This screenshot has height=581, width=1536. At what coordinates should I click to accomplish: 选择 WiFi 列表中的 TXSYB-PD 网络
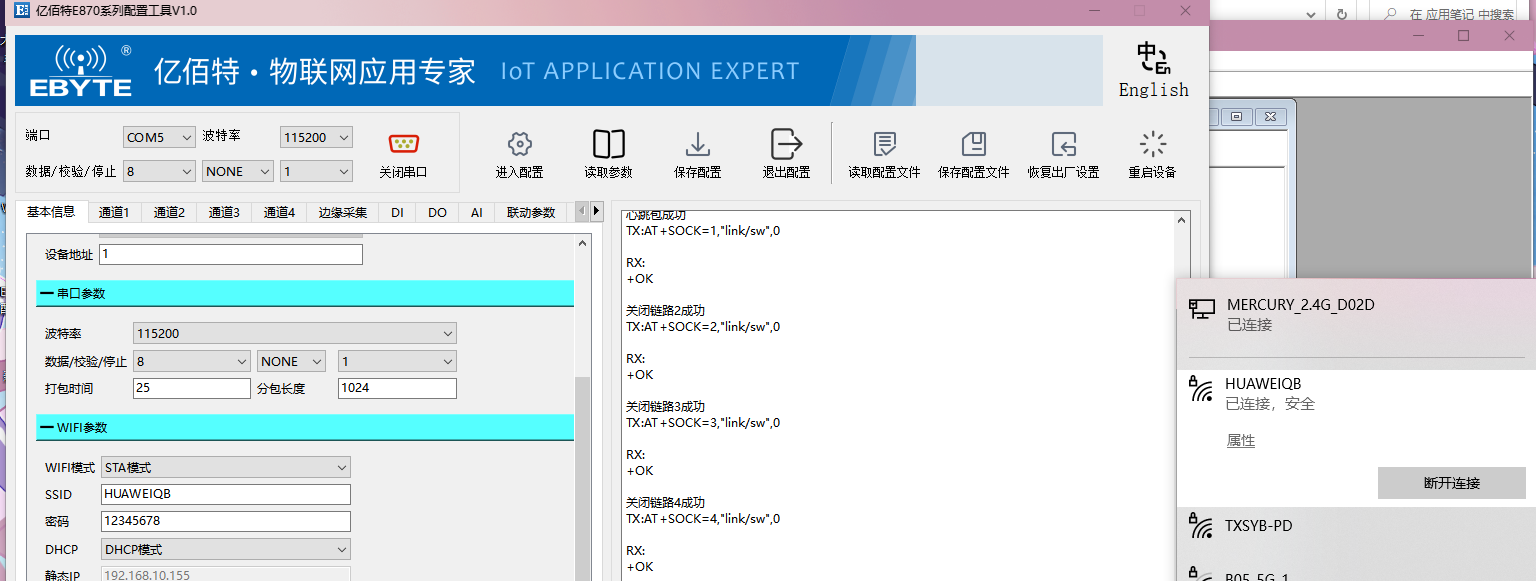[1258, 525]
